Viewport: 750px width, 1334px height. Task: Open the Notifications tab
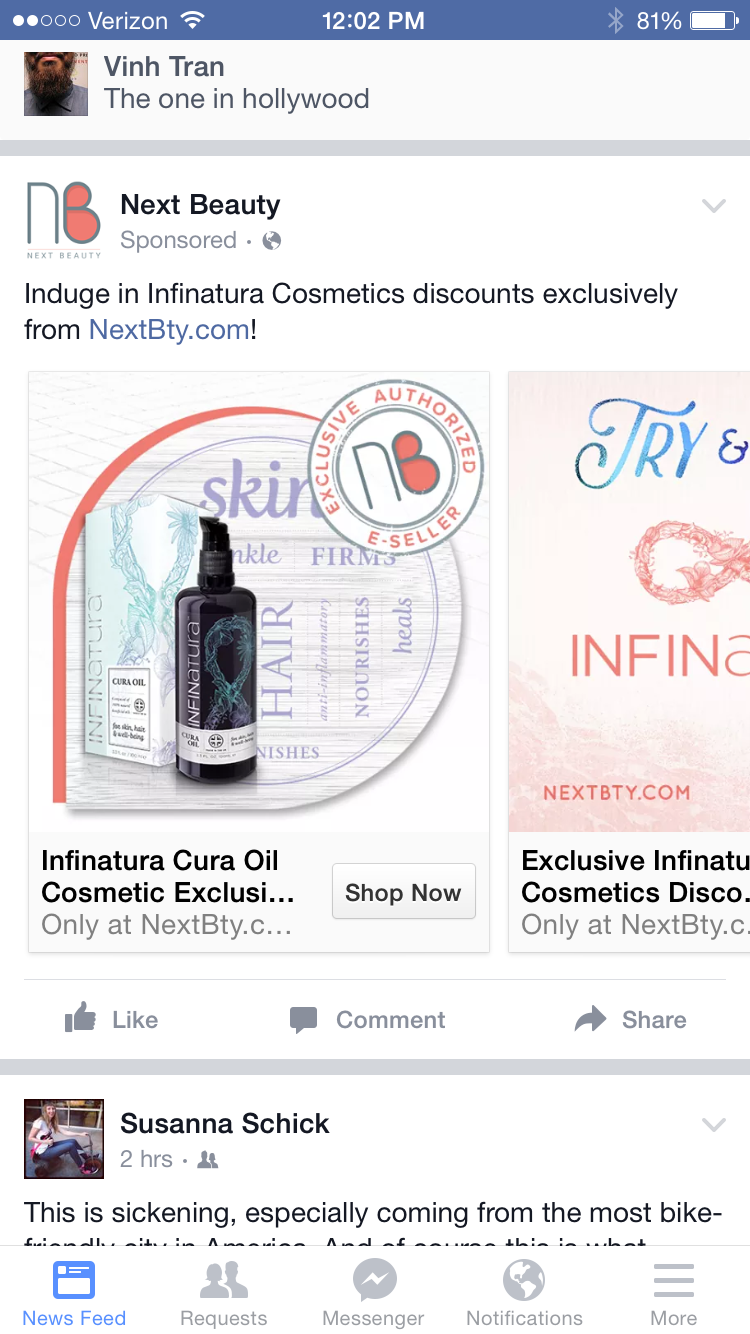pyautogui.click(x=524, y=1293)
